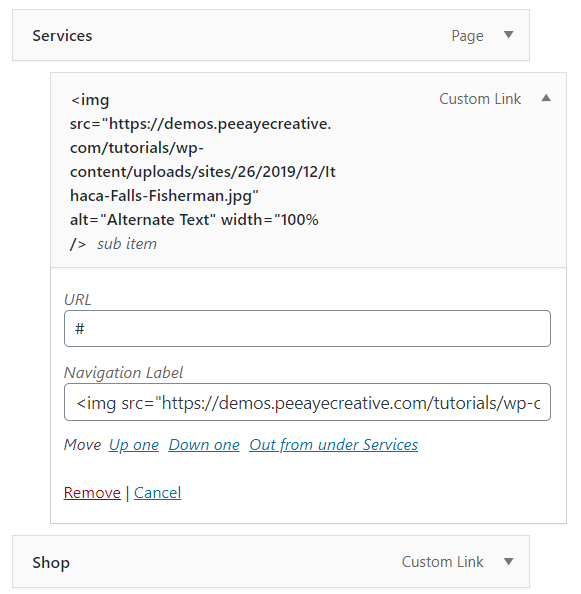Click inside the URL field containing #
This screenshot has width=581, height=594.
tap(307, 328)
